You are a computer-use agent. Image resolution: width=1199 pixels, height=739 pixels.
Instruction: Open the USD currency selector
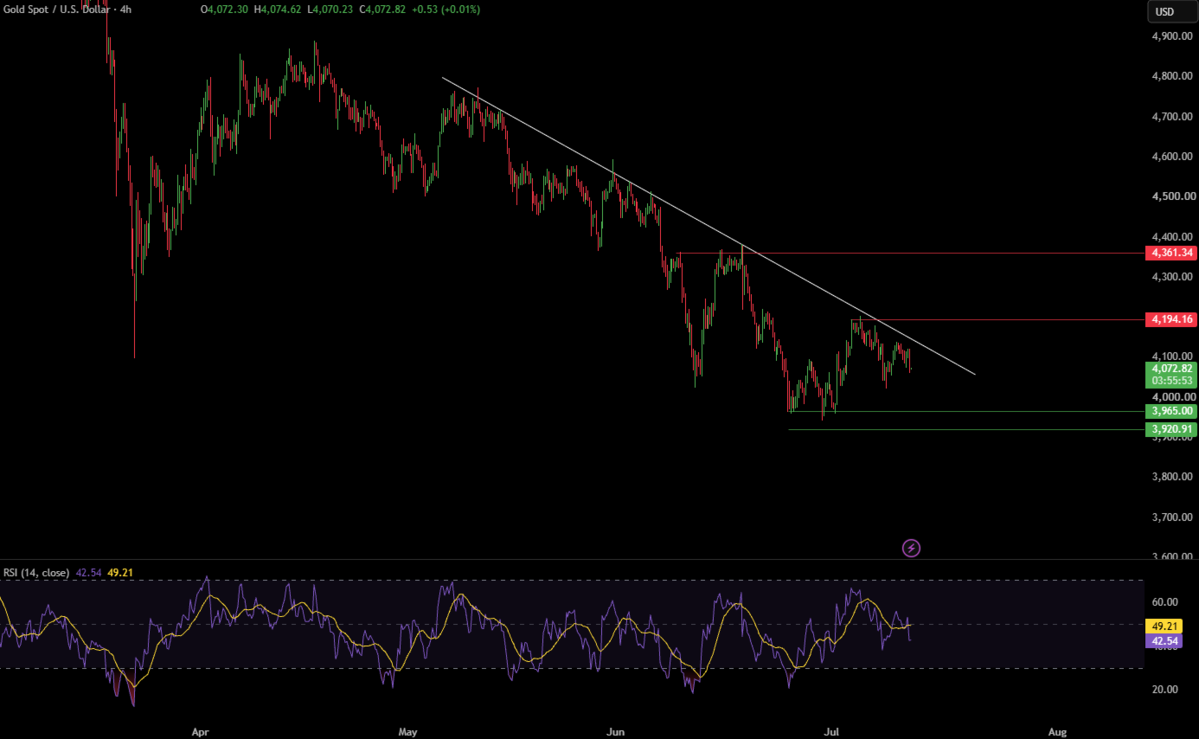point(1171,11)
